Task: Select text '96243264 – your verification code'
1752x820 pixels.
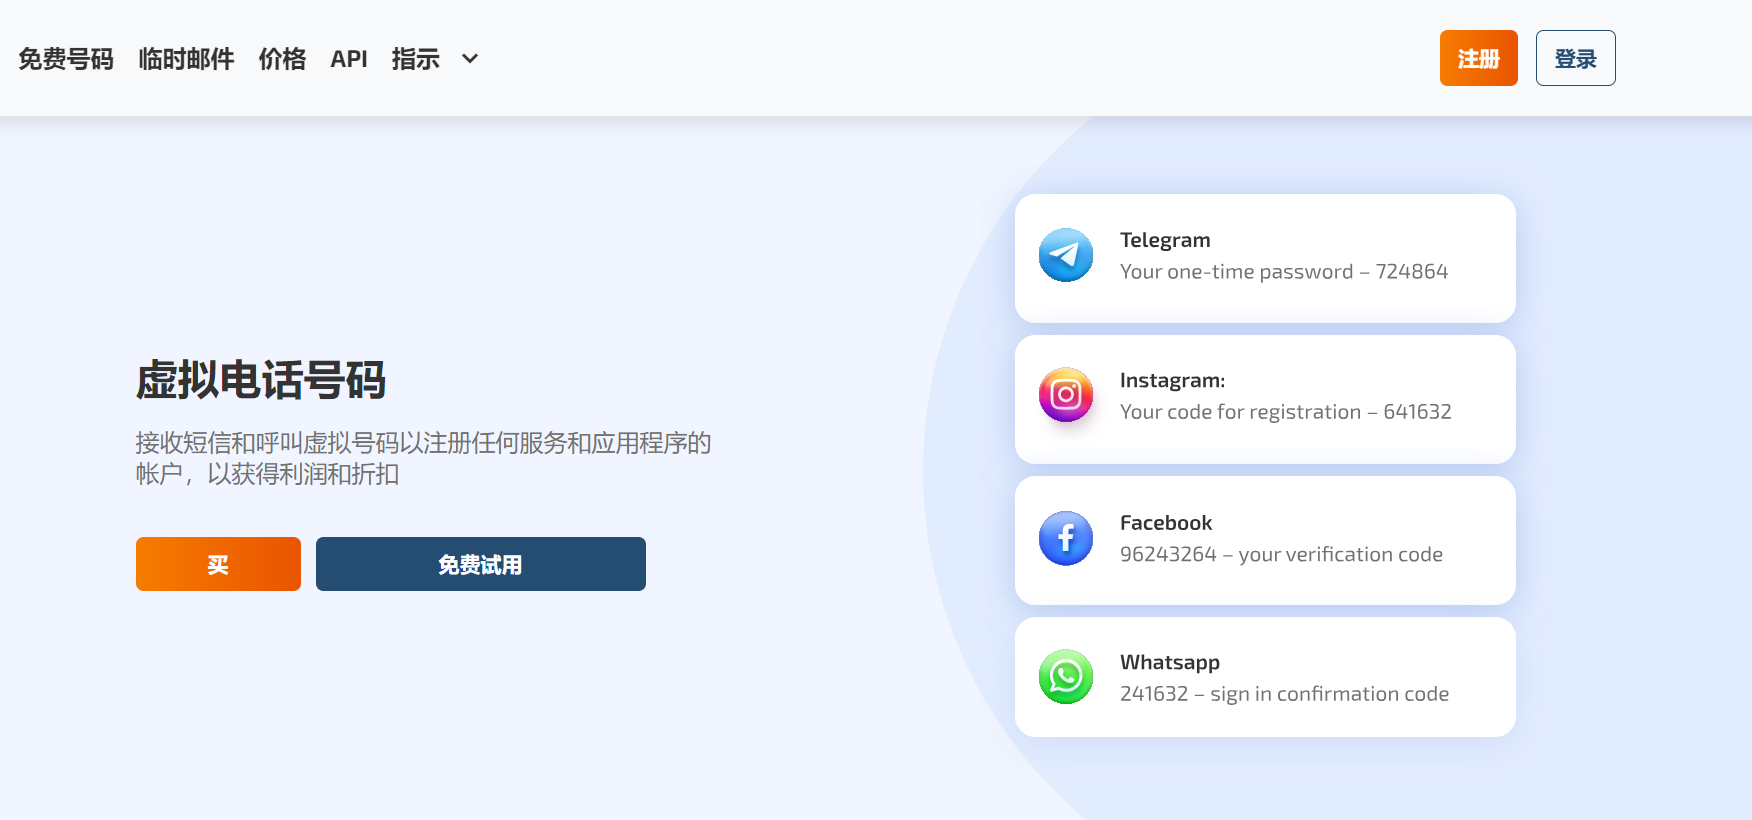Action: click(1282, 554)
